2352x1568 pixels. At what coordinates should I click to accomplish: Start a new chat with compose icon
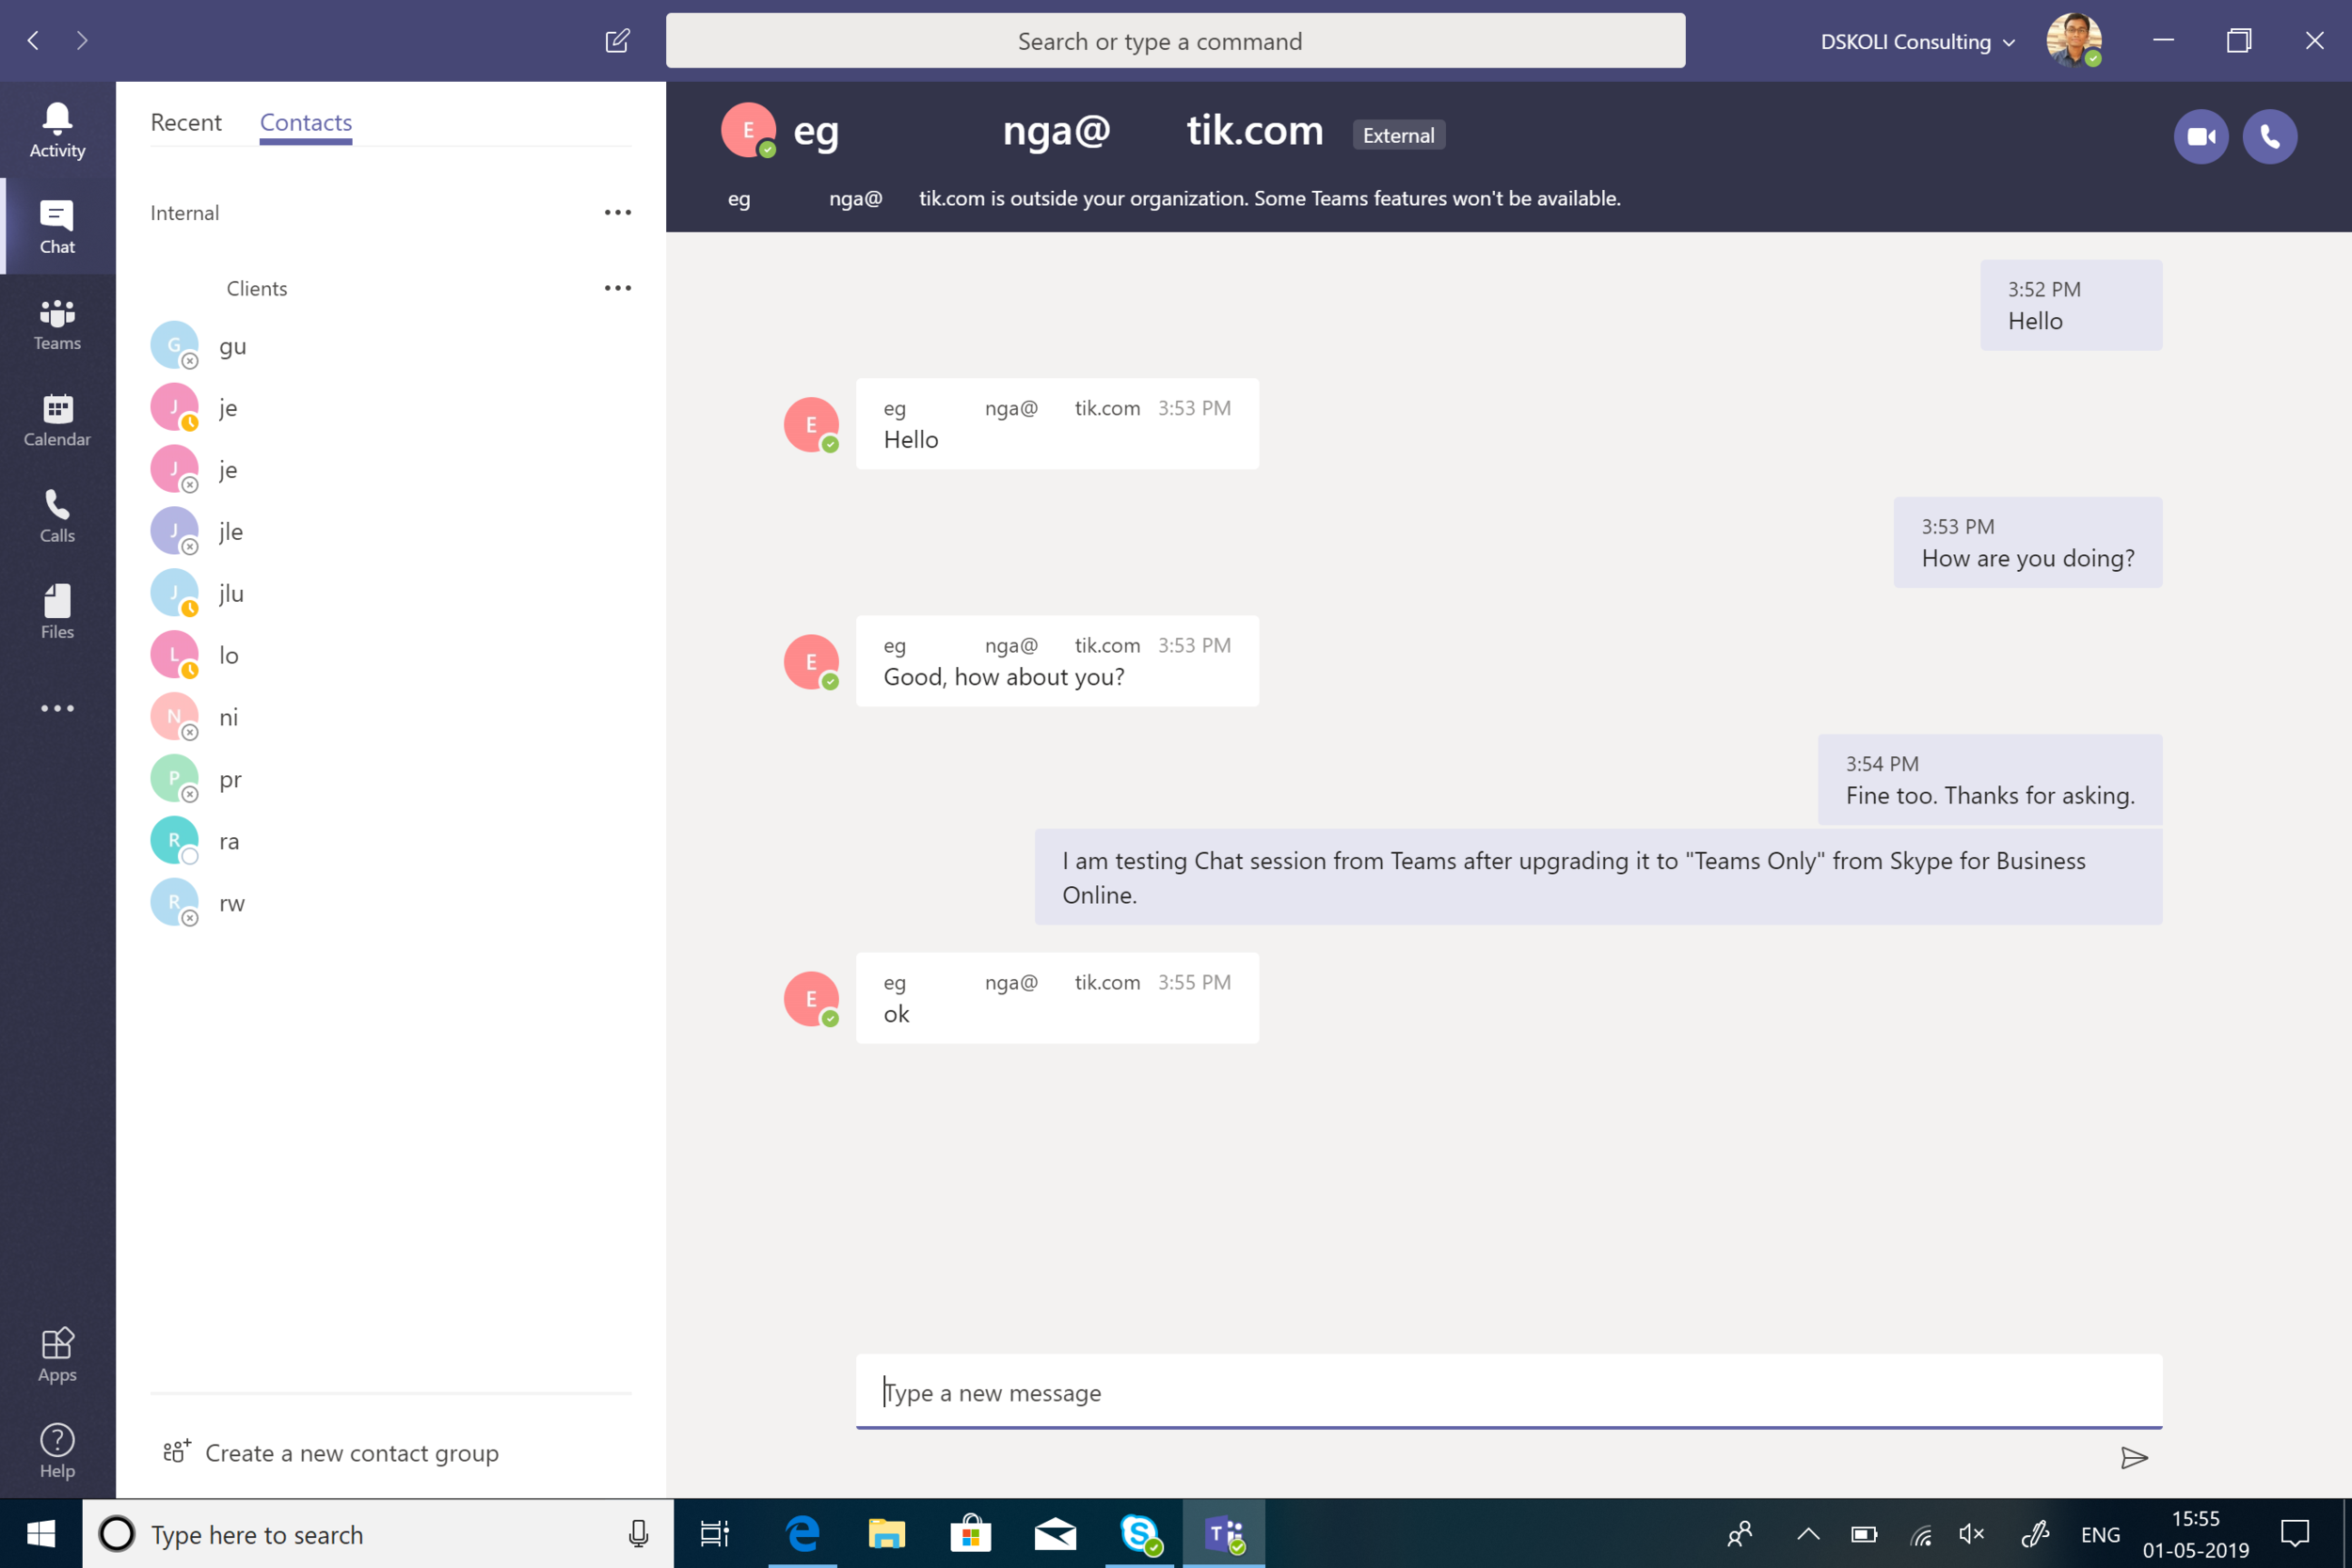click(617, 41)
